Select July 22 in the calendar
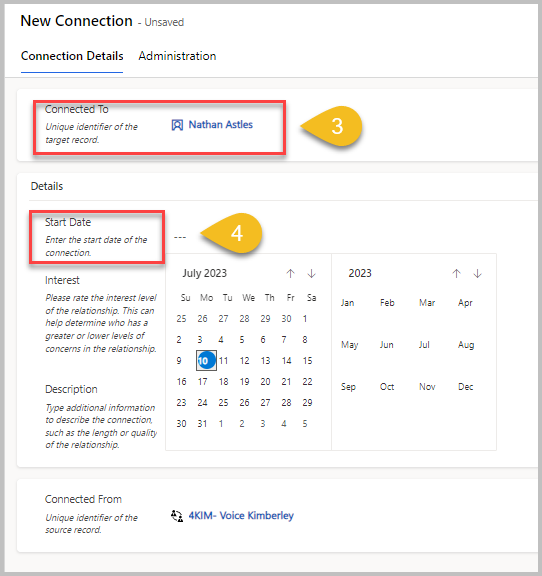Viewport: 542px width, 576px height. click(307, 382)
